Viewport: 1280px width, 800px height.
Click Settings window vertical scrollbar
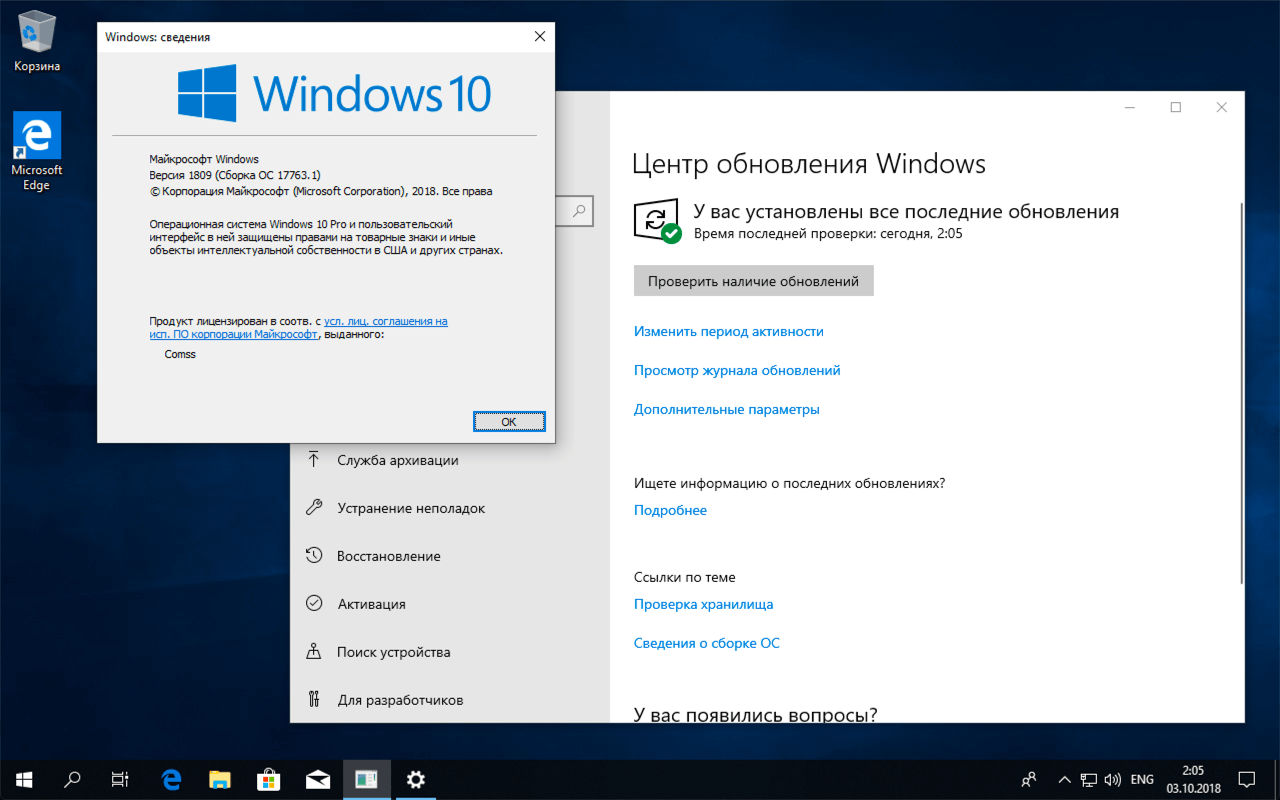[x=1242, y=392]
